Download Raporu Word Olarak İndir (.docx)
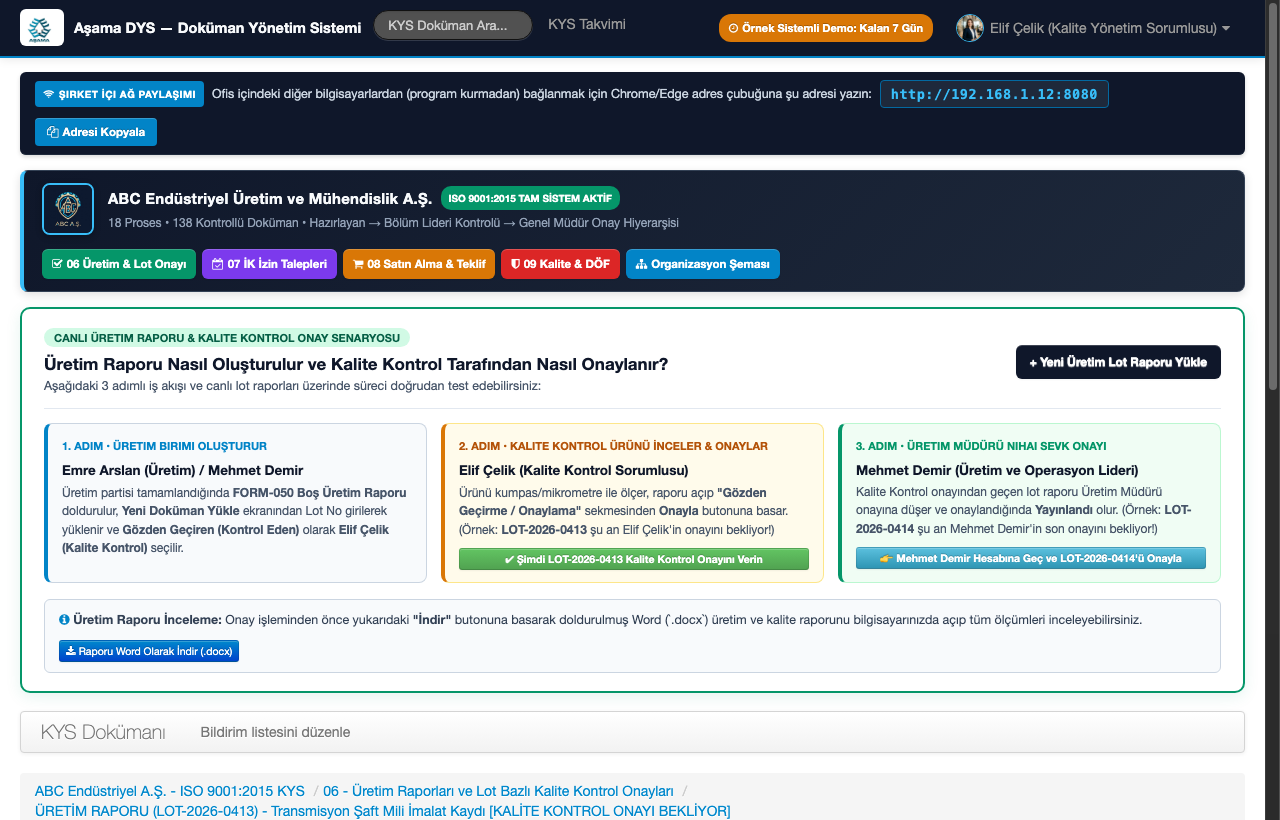Image resolution: width=1280 pixels, height=820 pixels. click(149, 651)
